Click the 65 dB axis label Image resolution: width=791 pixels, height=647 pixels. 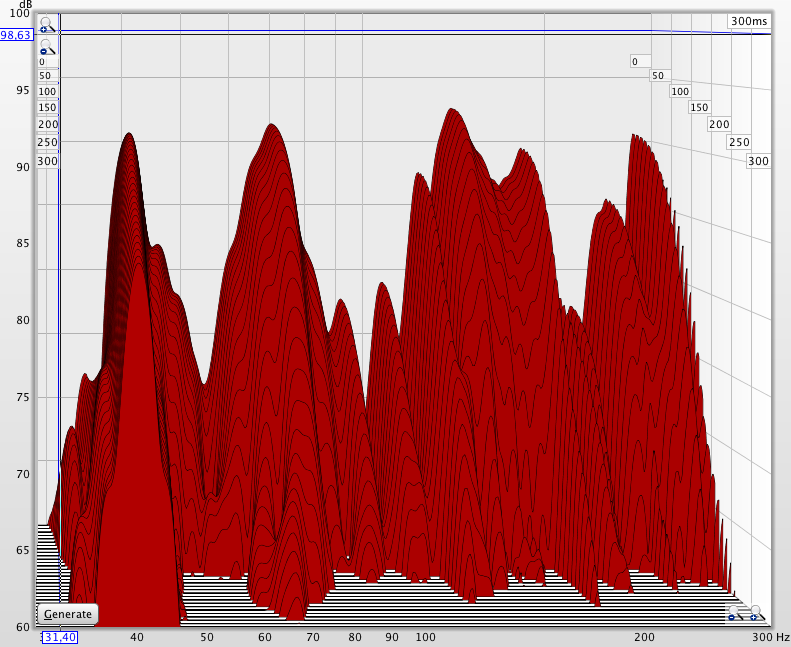tap(23, 550)
